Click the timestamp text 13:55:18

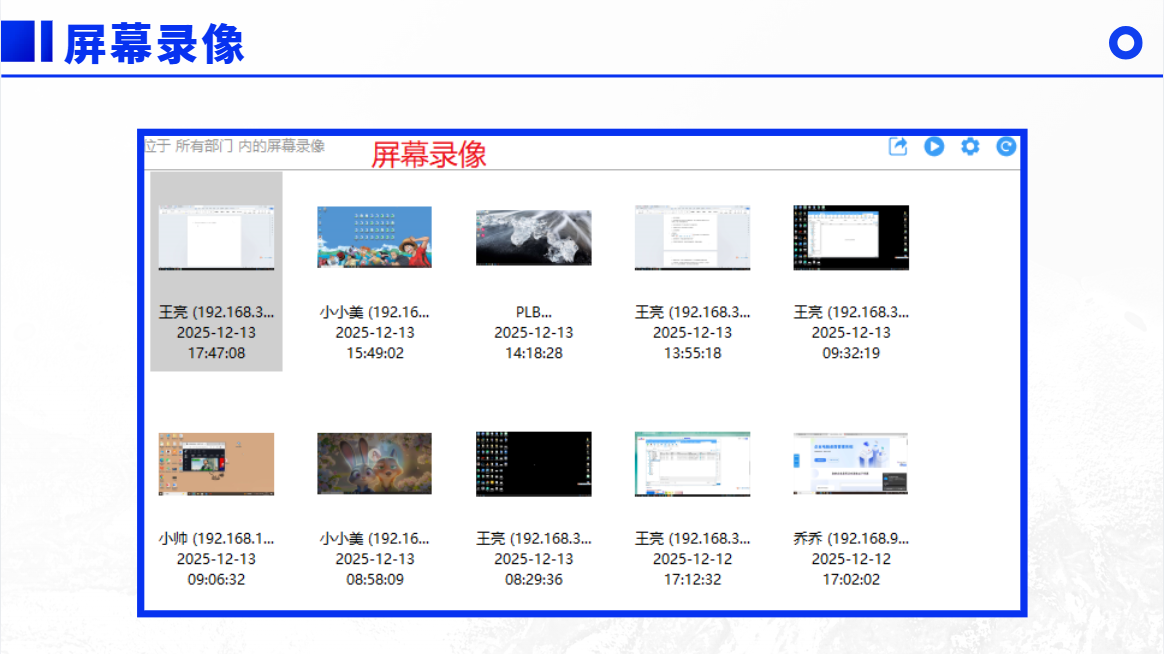pos(693,353)
